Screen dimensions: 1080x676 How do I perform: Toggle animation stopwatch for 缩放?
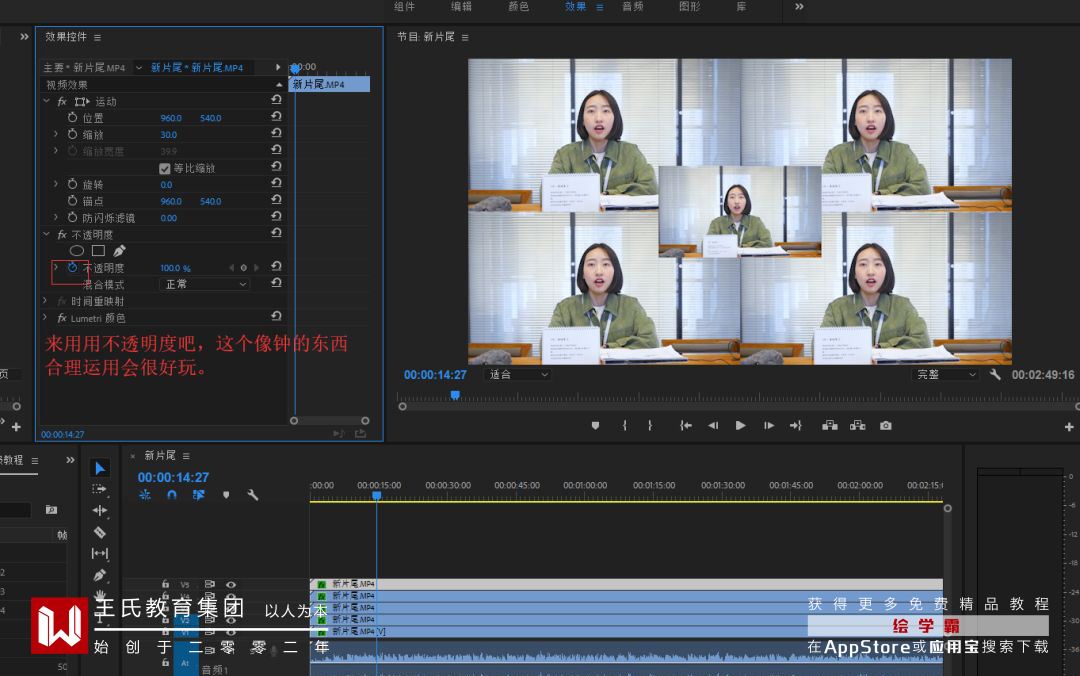[72, 134]
